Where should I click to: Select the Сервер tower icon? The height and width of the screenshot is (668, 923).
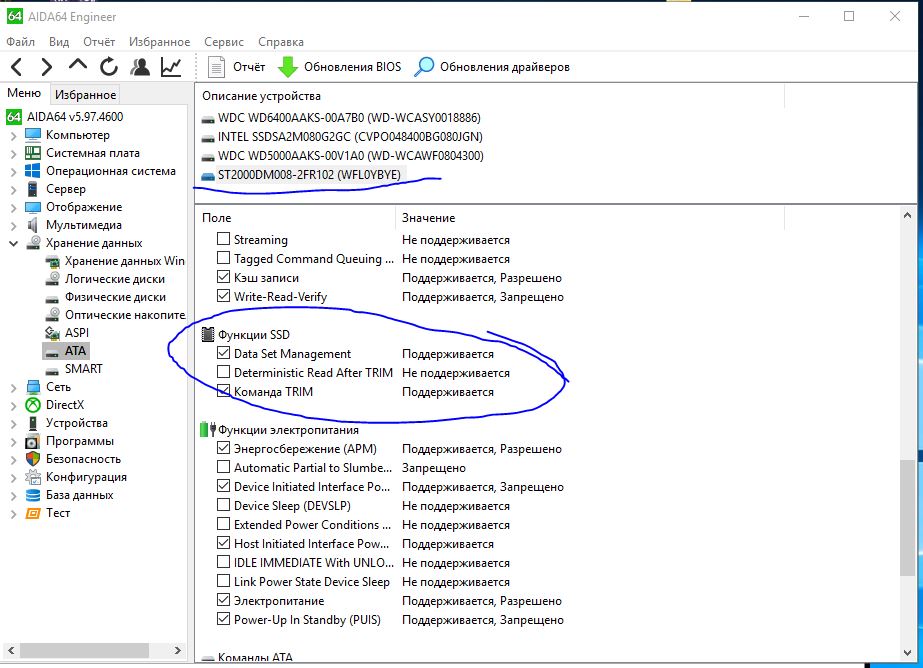(x=33, y=189)
